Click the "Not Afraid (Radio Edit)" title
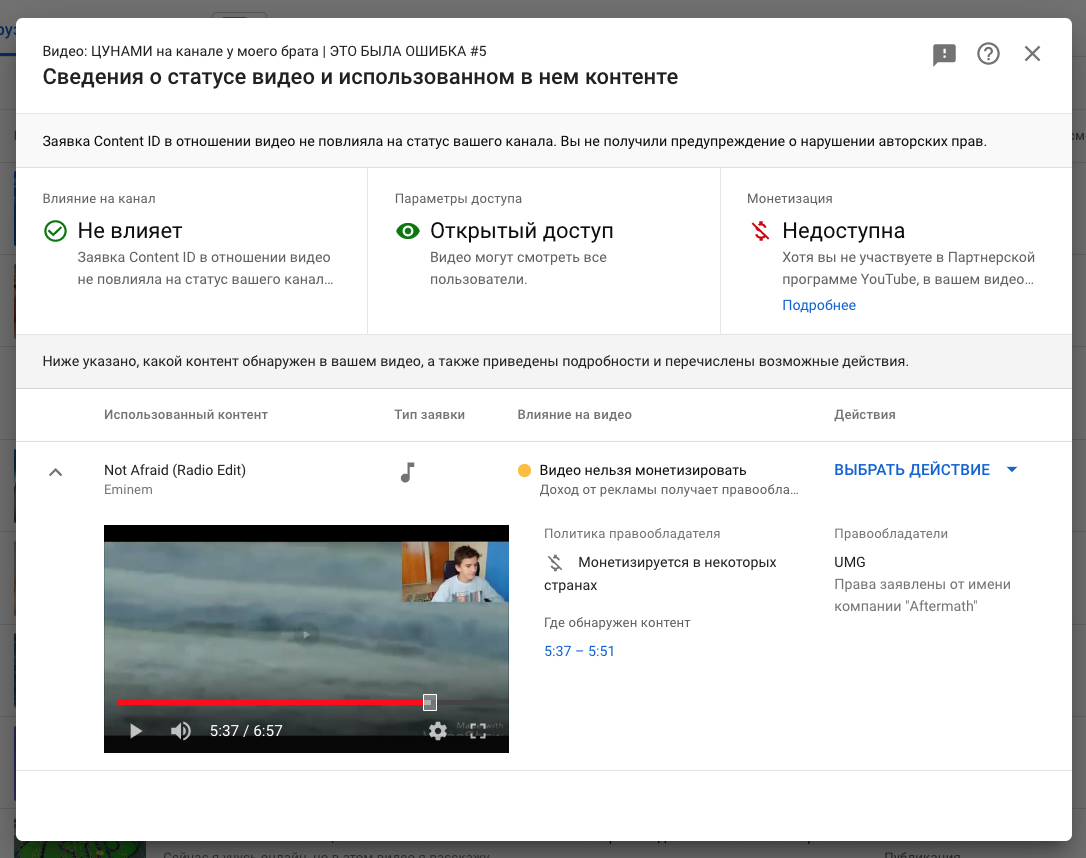The height and width of the screenshot is (858, 1086). [x=175, y=470]
